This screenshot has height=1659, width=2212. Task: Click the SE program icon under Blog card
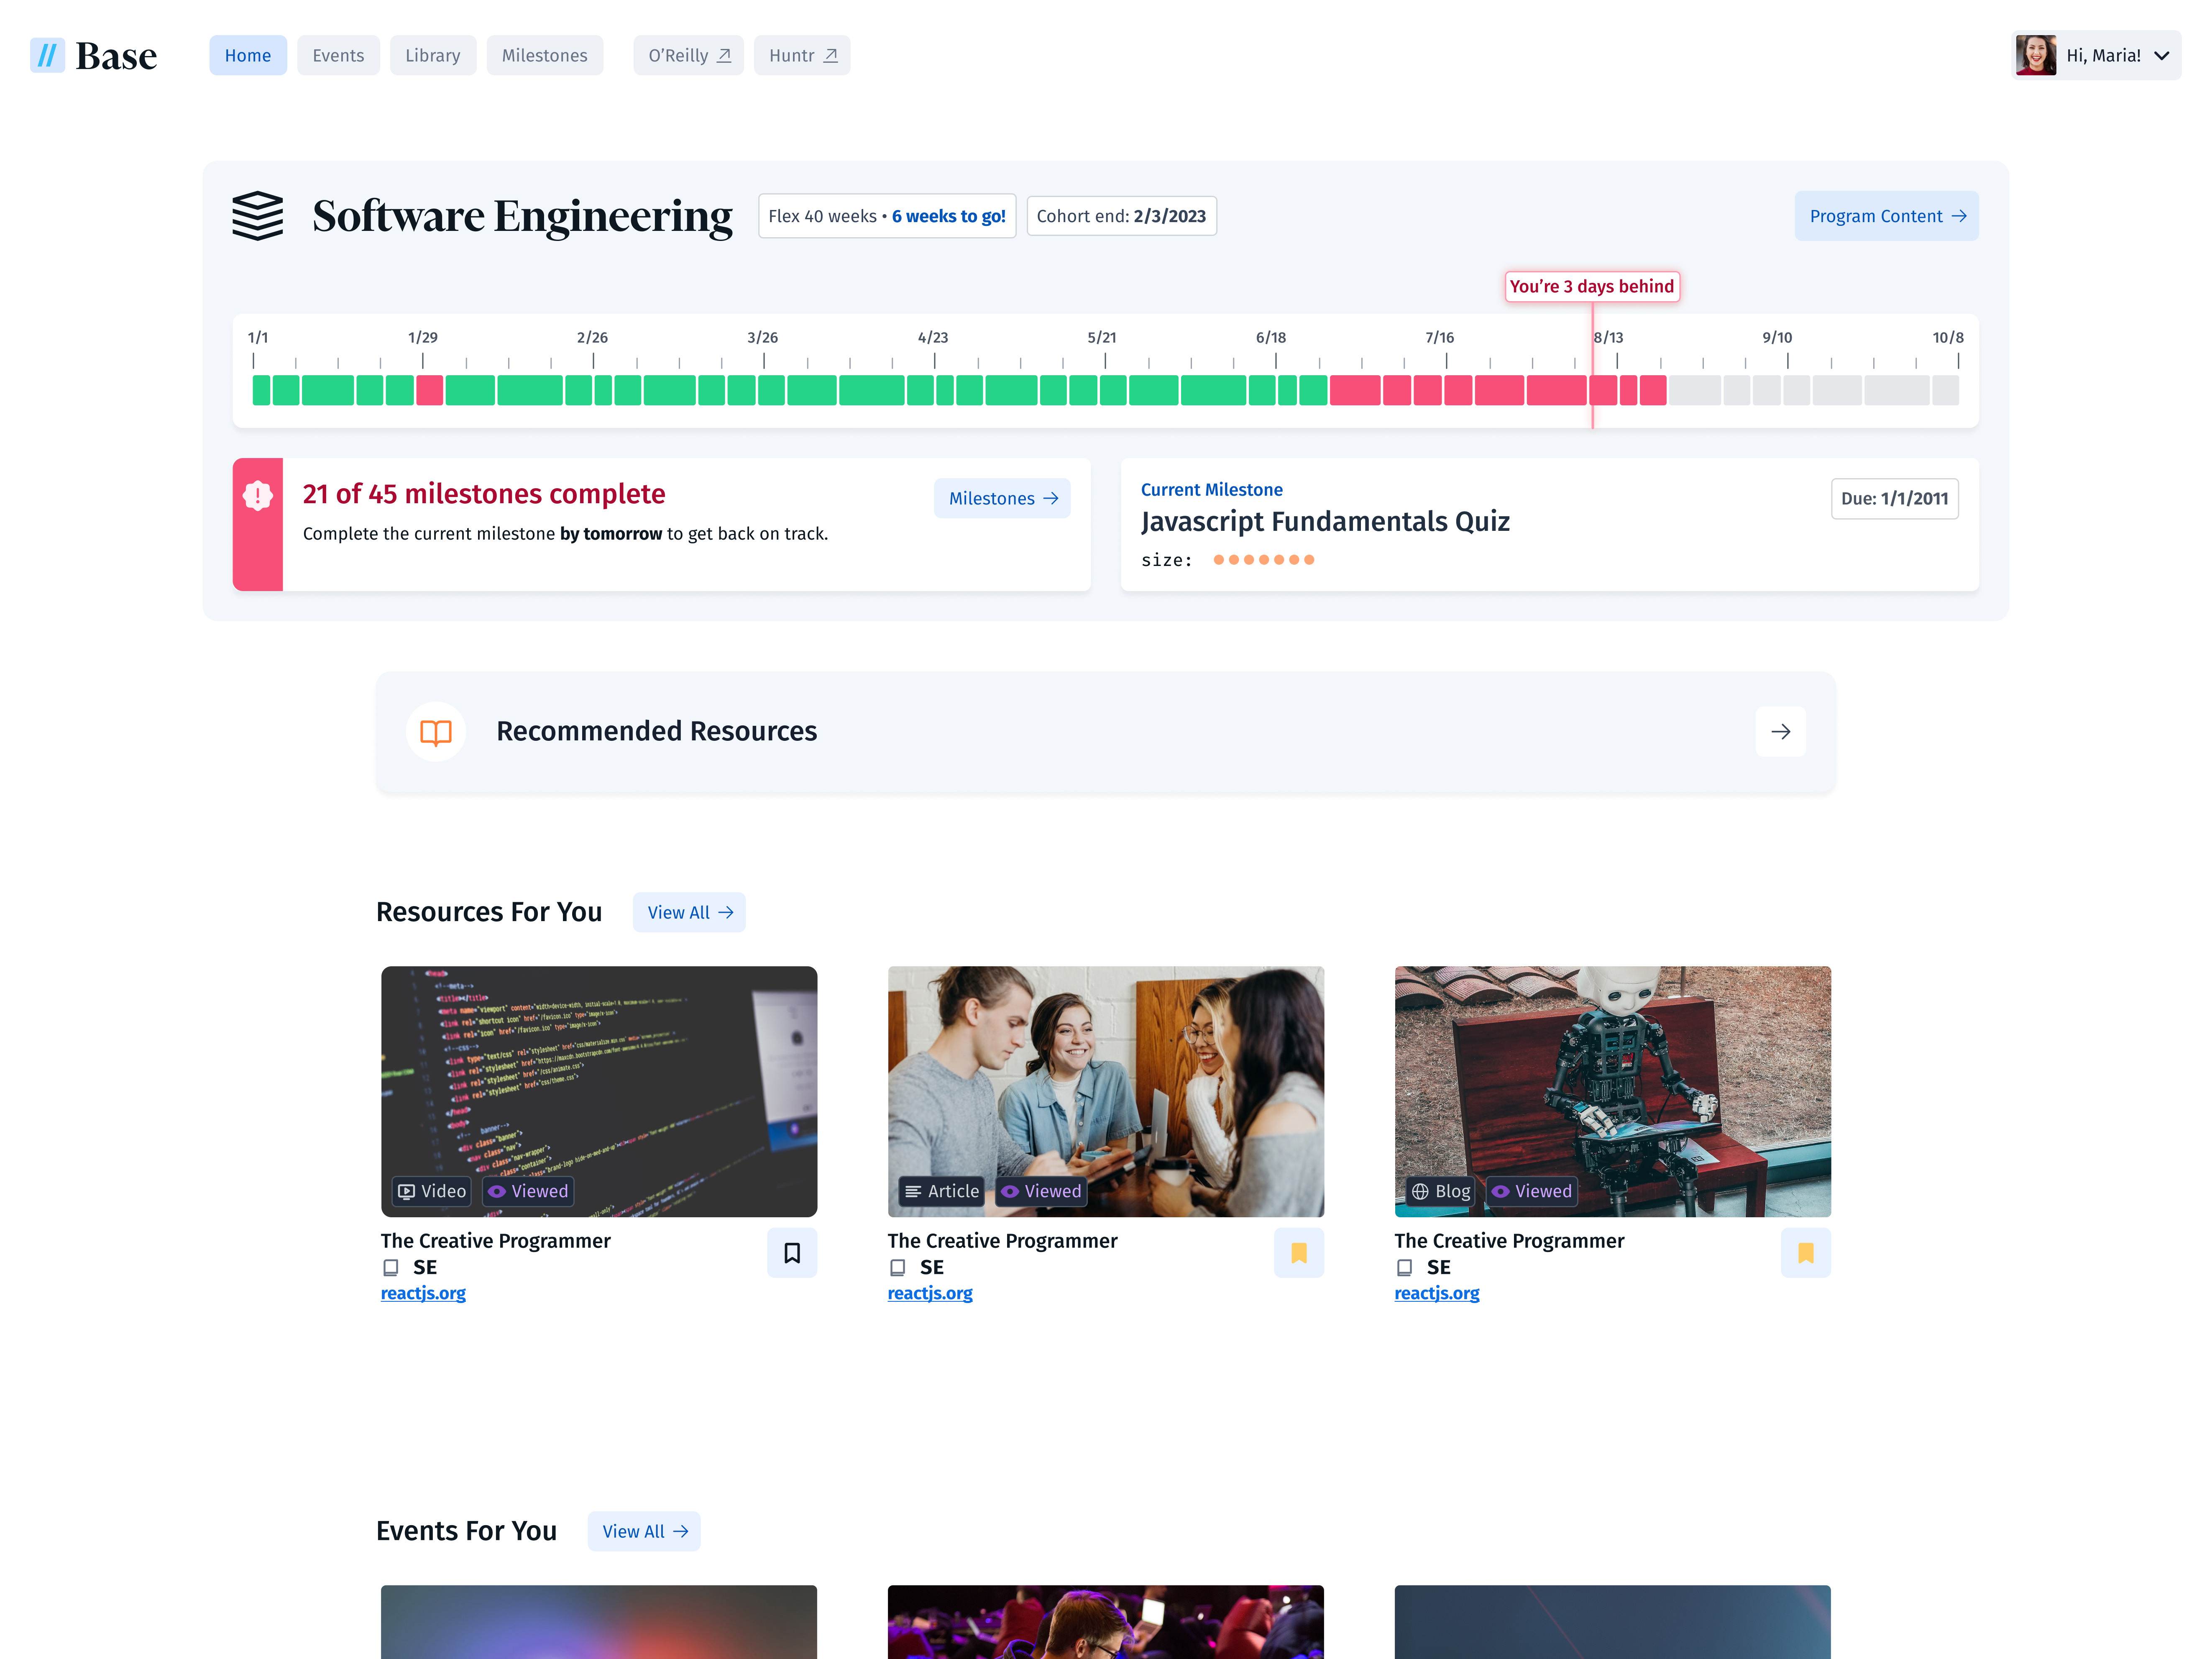[1405, 1268]
